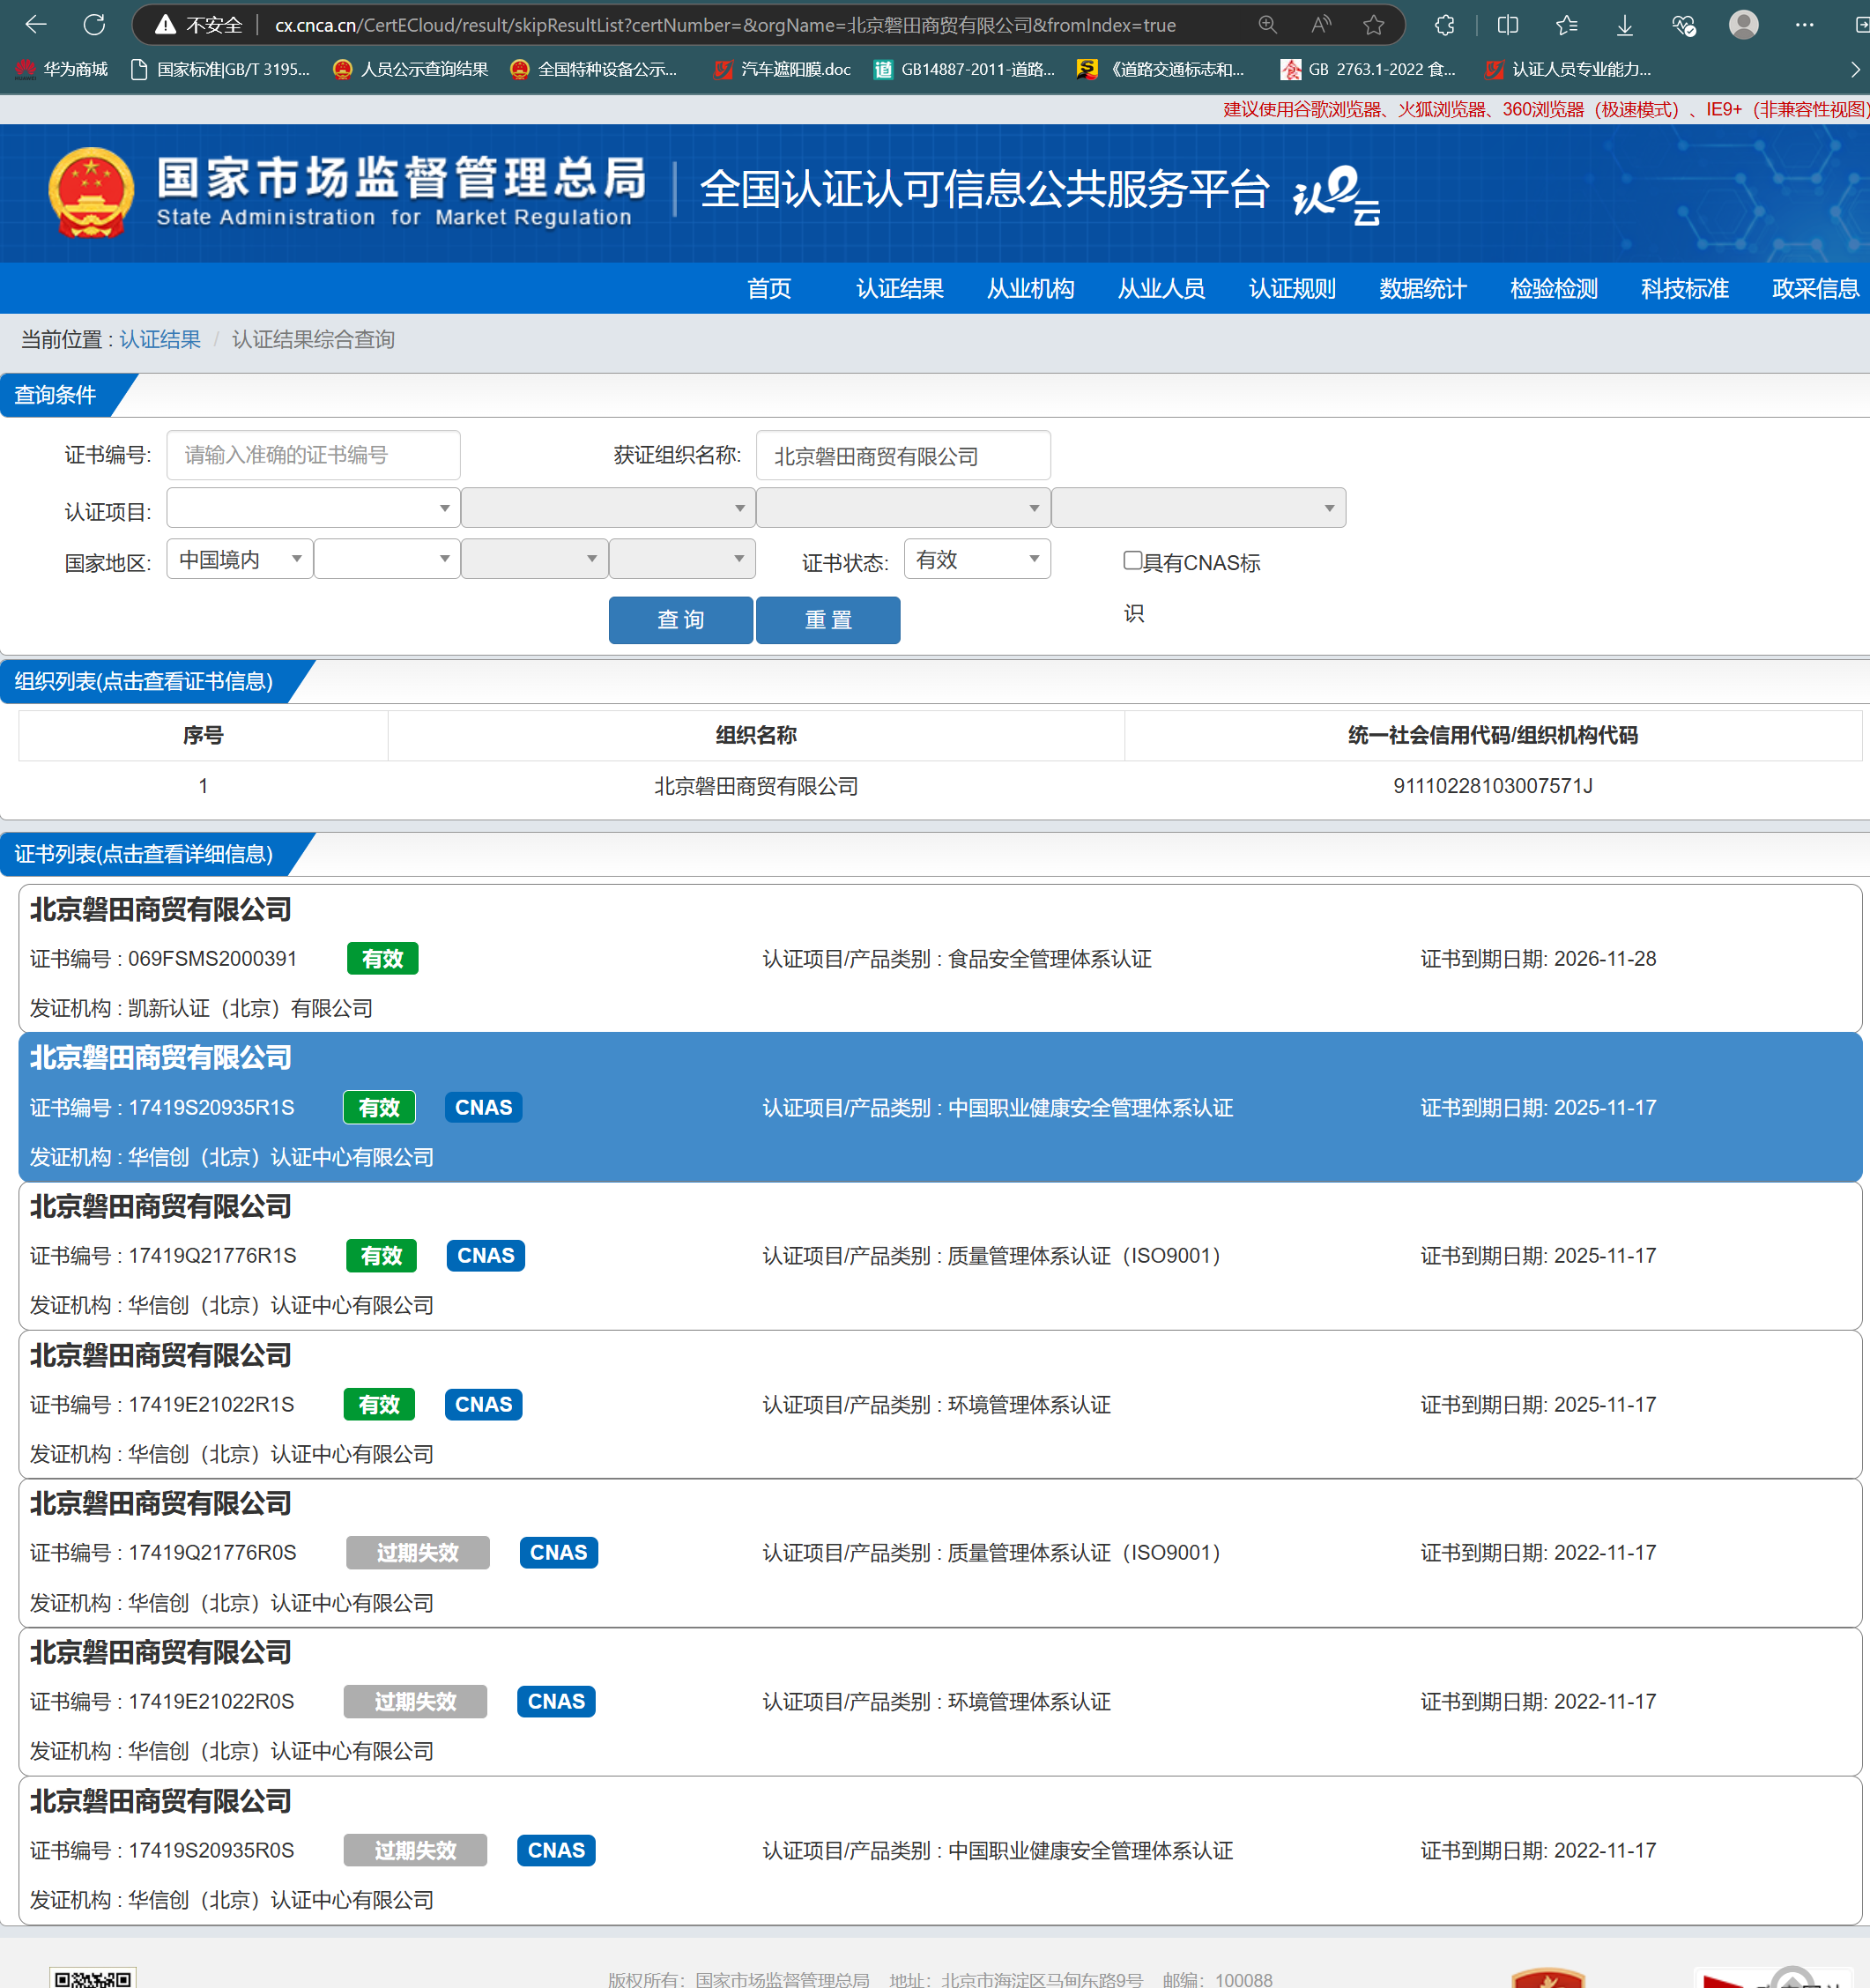The height and width of the screenshot is (1988, 1870).
Task: Open the 国家标准|GB/T 3195 bookmark
Action: pyautogui.click(x=221, y=69)
